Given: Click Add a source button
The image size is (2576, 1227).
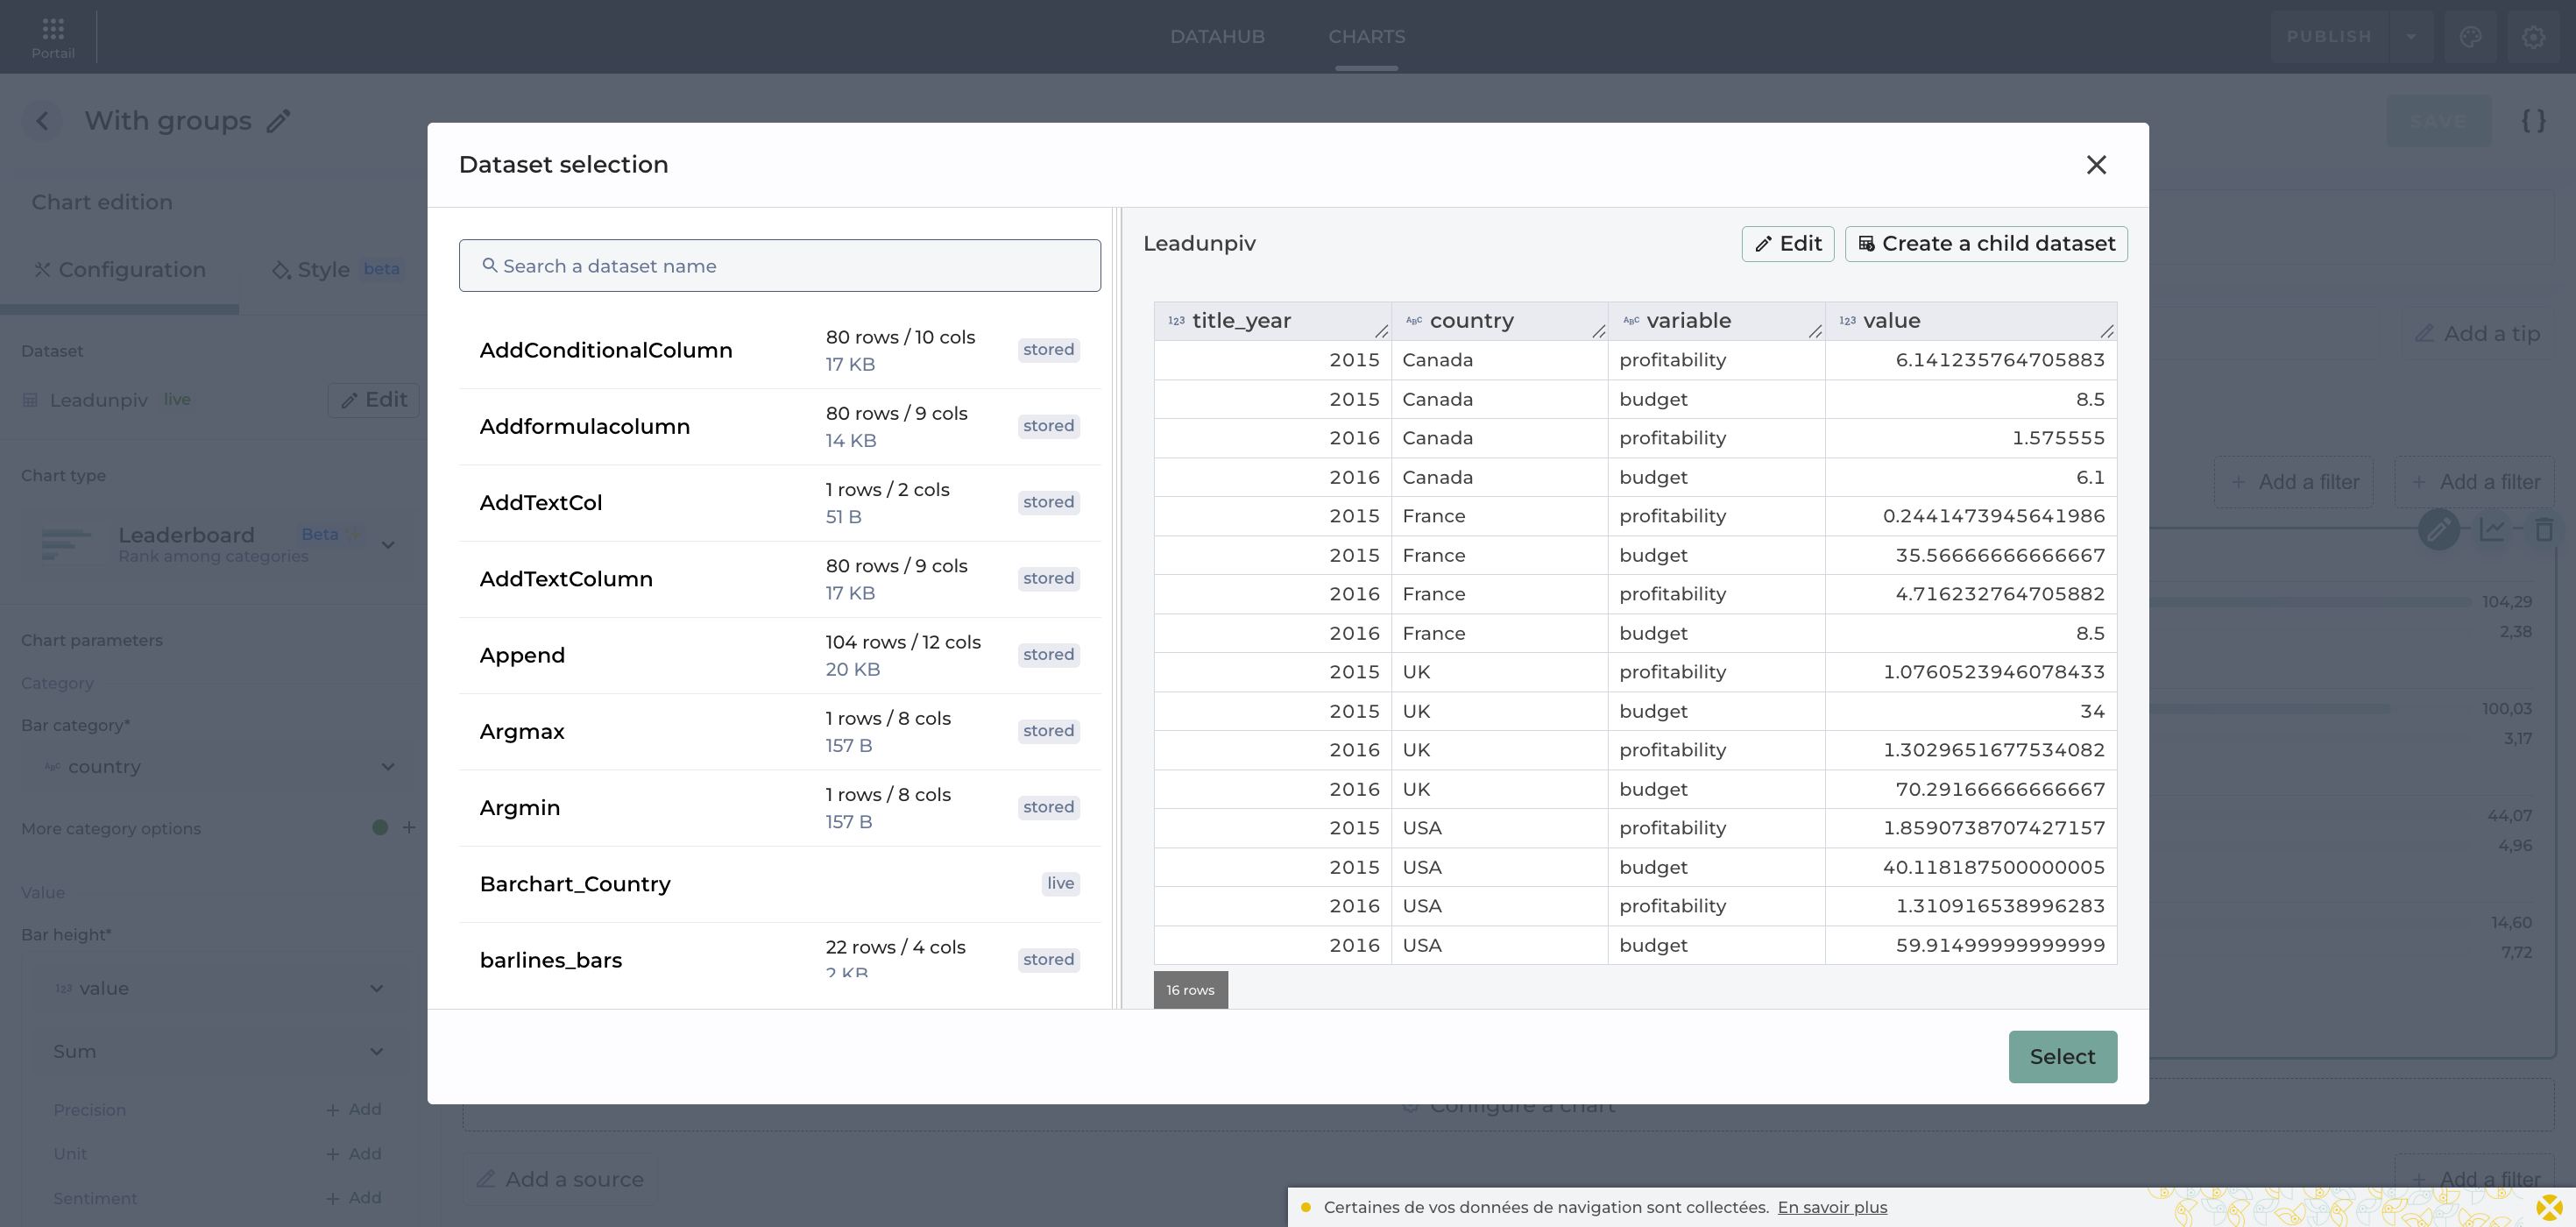Looking at the screenshot, I should [559, 1179].
